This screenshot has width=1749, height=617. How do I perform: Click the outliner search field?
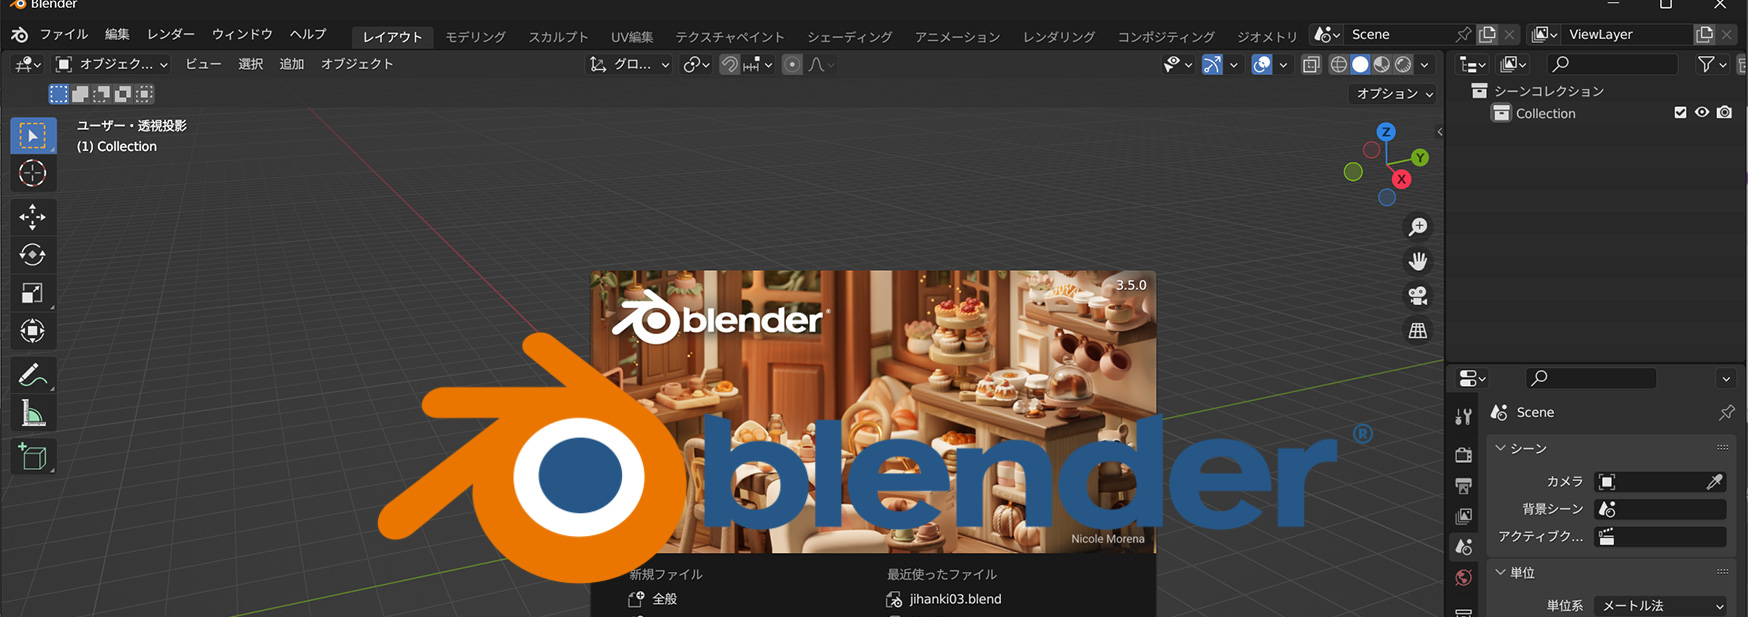1612,64
